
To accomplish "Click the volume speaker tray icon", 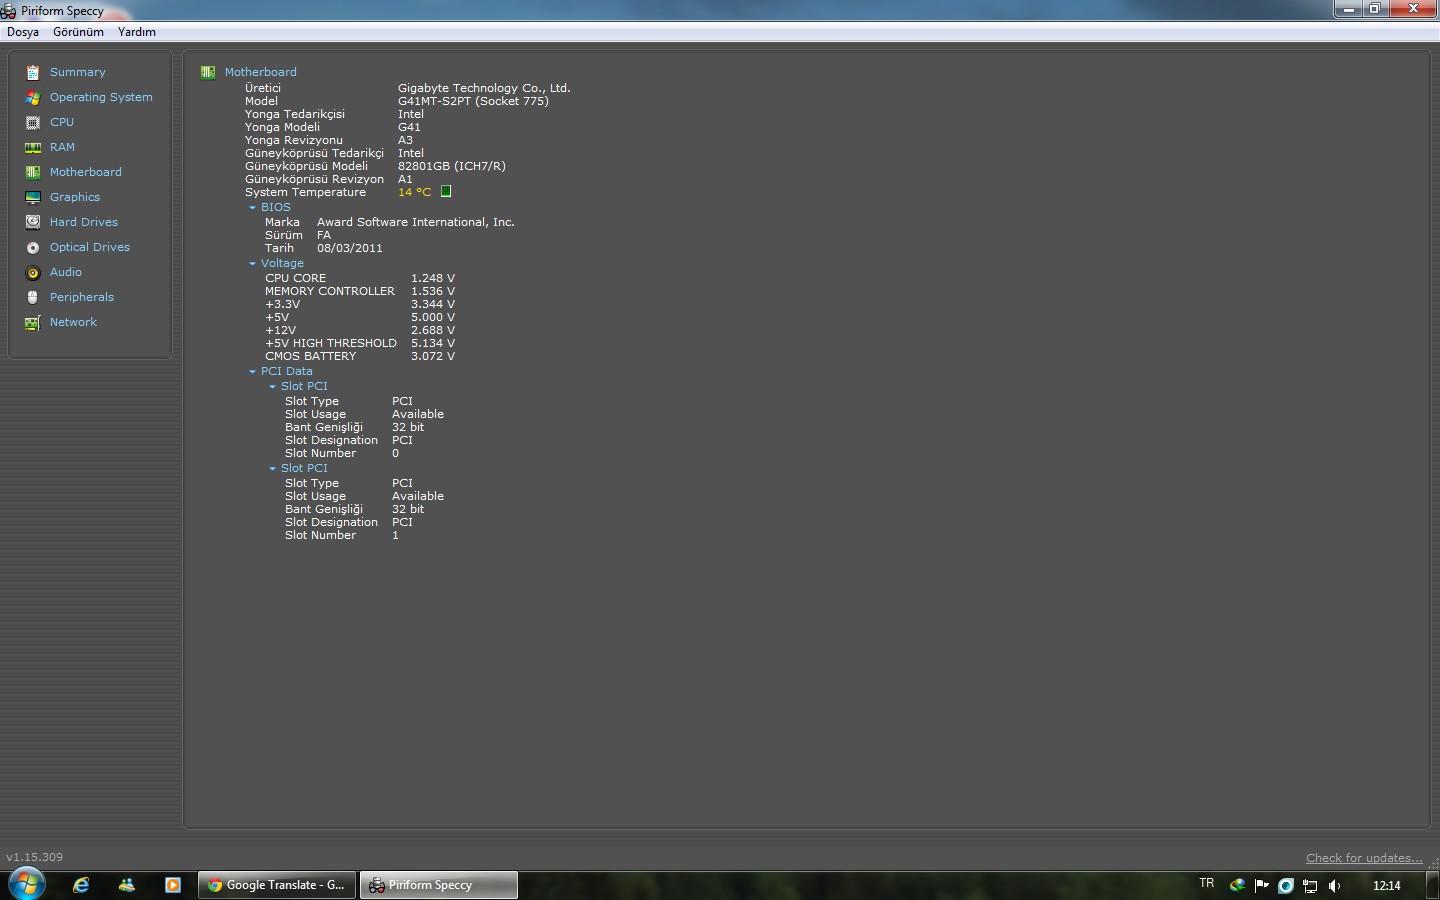I will click(x=1334, y=885).
